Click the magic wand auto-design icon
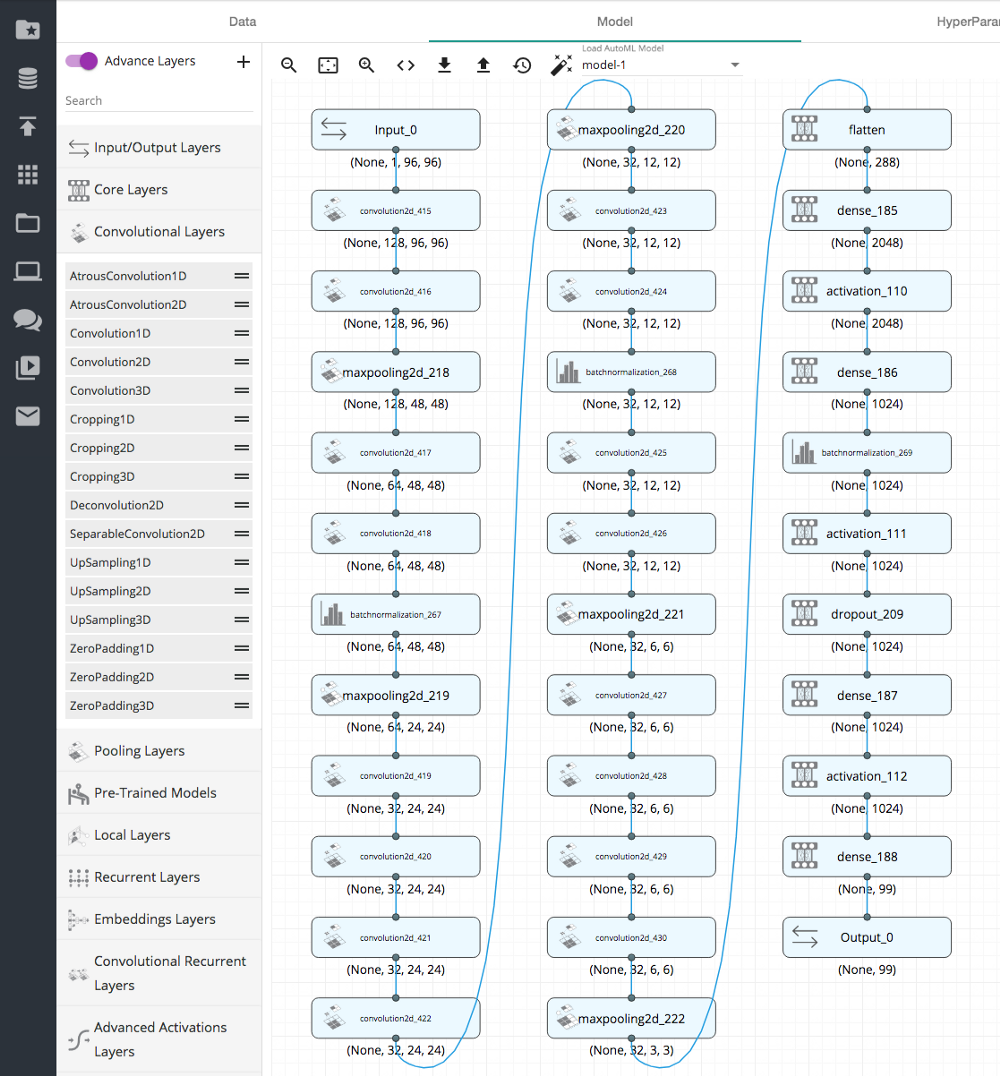 561,65
